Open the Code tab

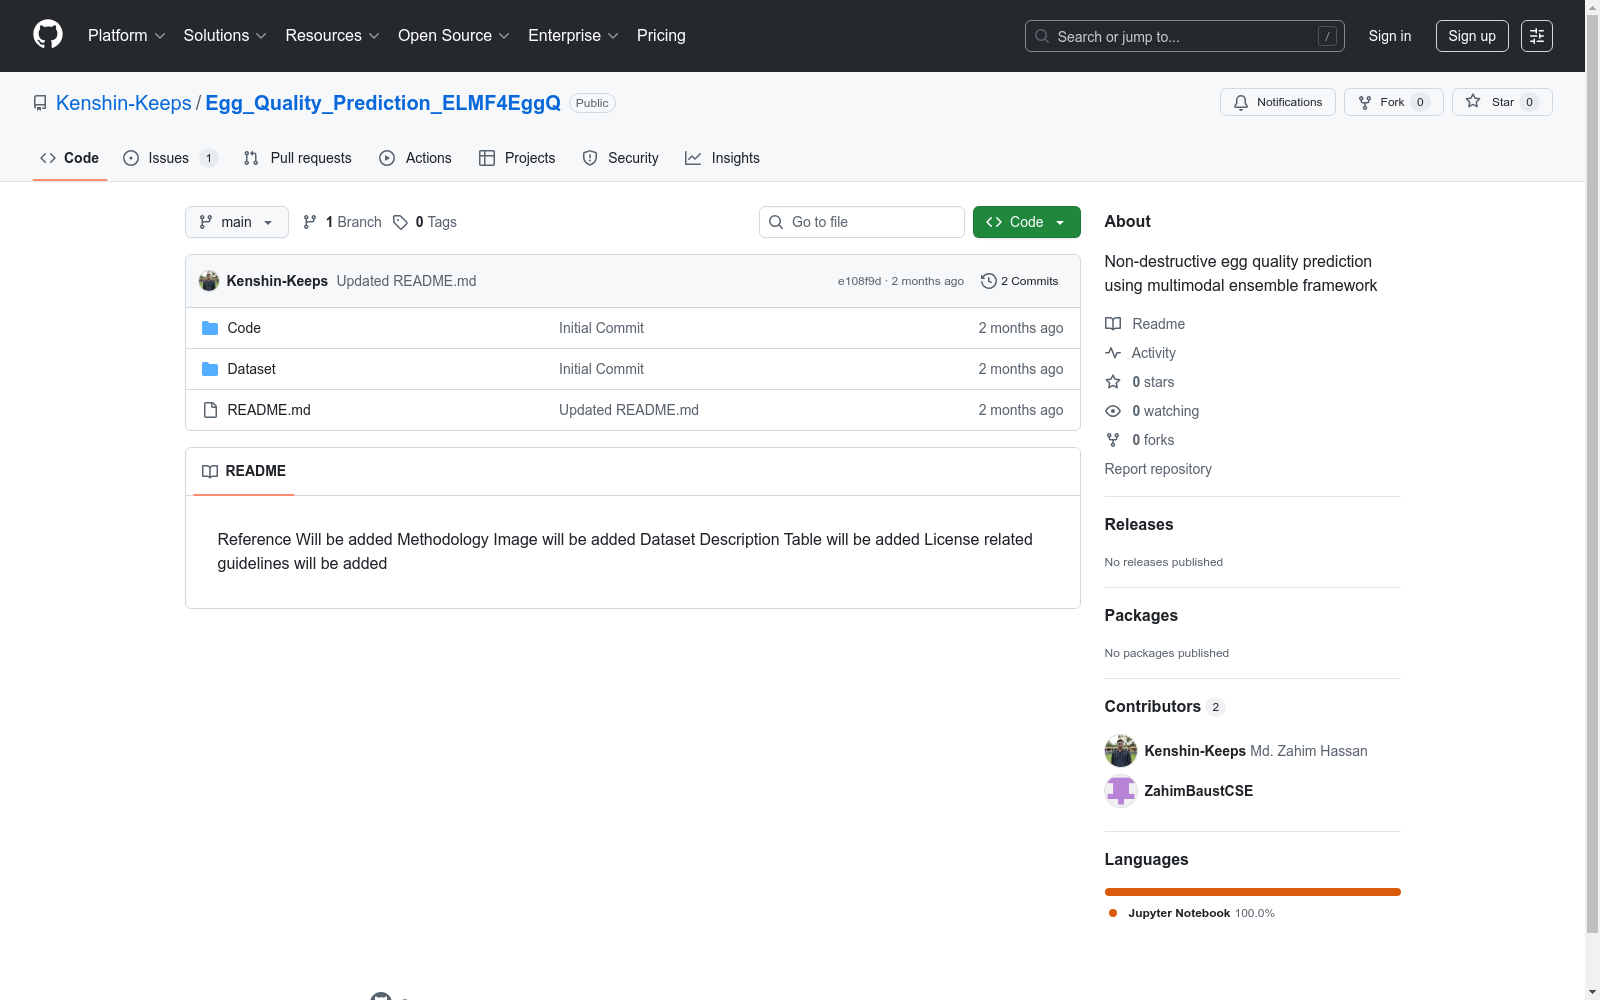pos(70,158)
